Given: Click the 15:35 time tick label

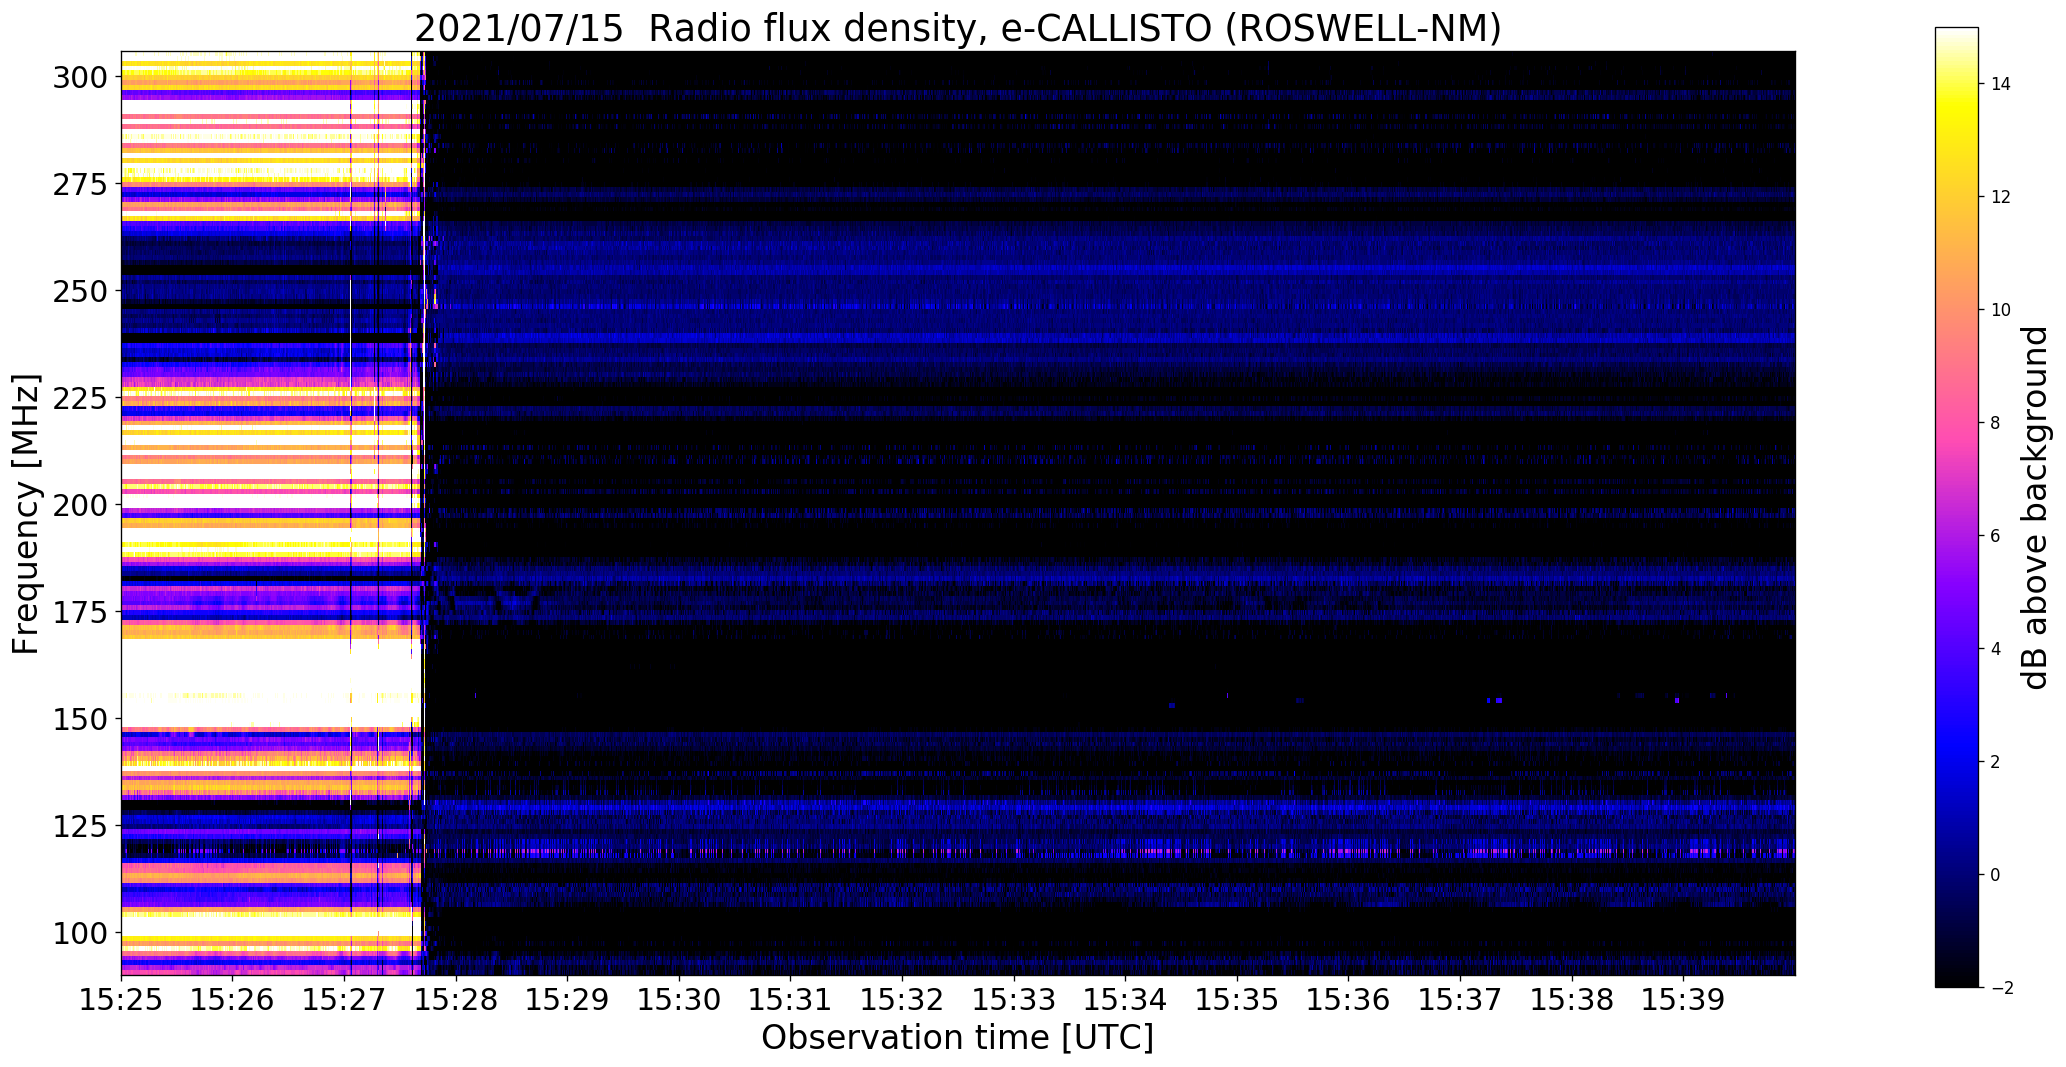Looking at the screenshot, I should [1238, 1000].
